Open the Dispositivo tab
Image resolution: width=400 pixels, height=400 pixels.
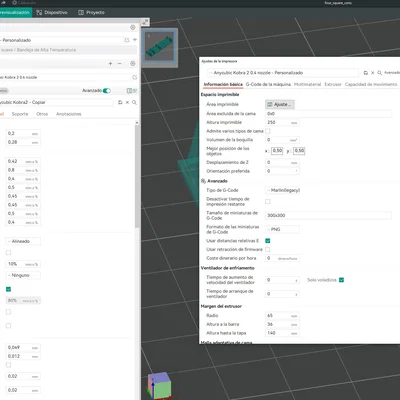click(x=52, y=12)
